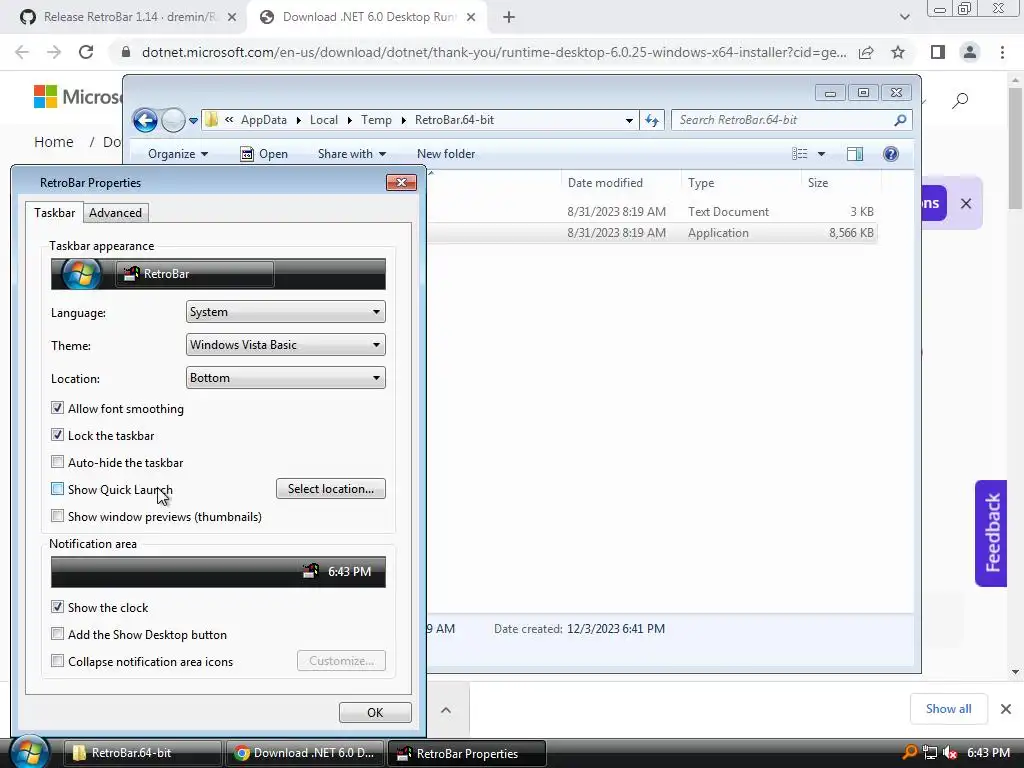Image resolution: width=1024 pixels, height=768 pixels.
Task: Expand the Organize menu in Explorer
Action: tap(178, 153)
